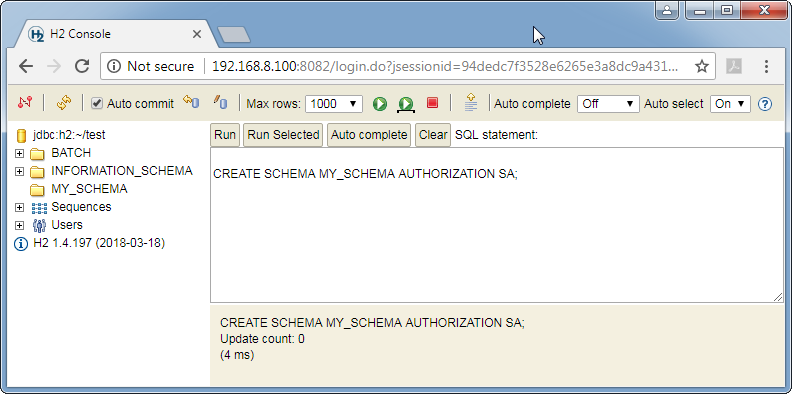Select the jdbc:h2:~/test database node
The image size is (792, 394).
point(69,135)
